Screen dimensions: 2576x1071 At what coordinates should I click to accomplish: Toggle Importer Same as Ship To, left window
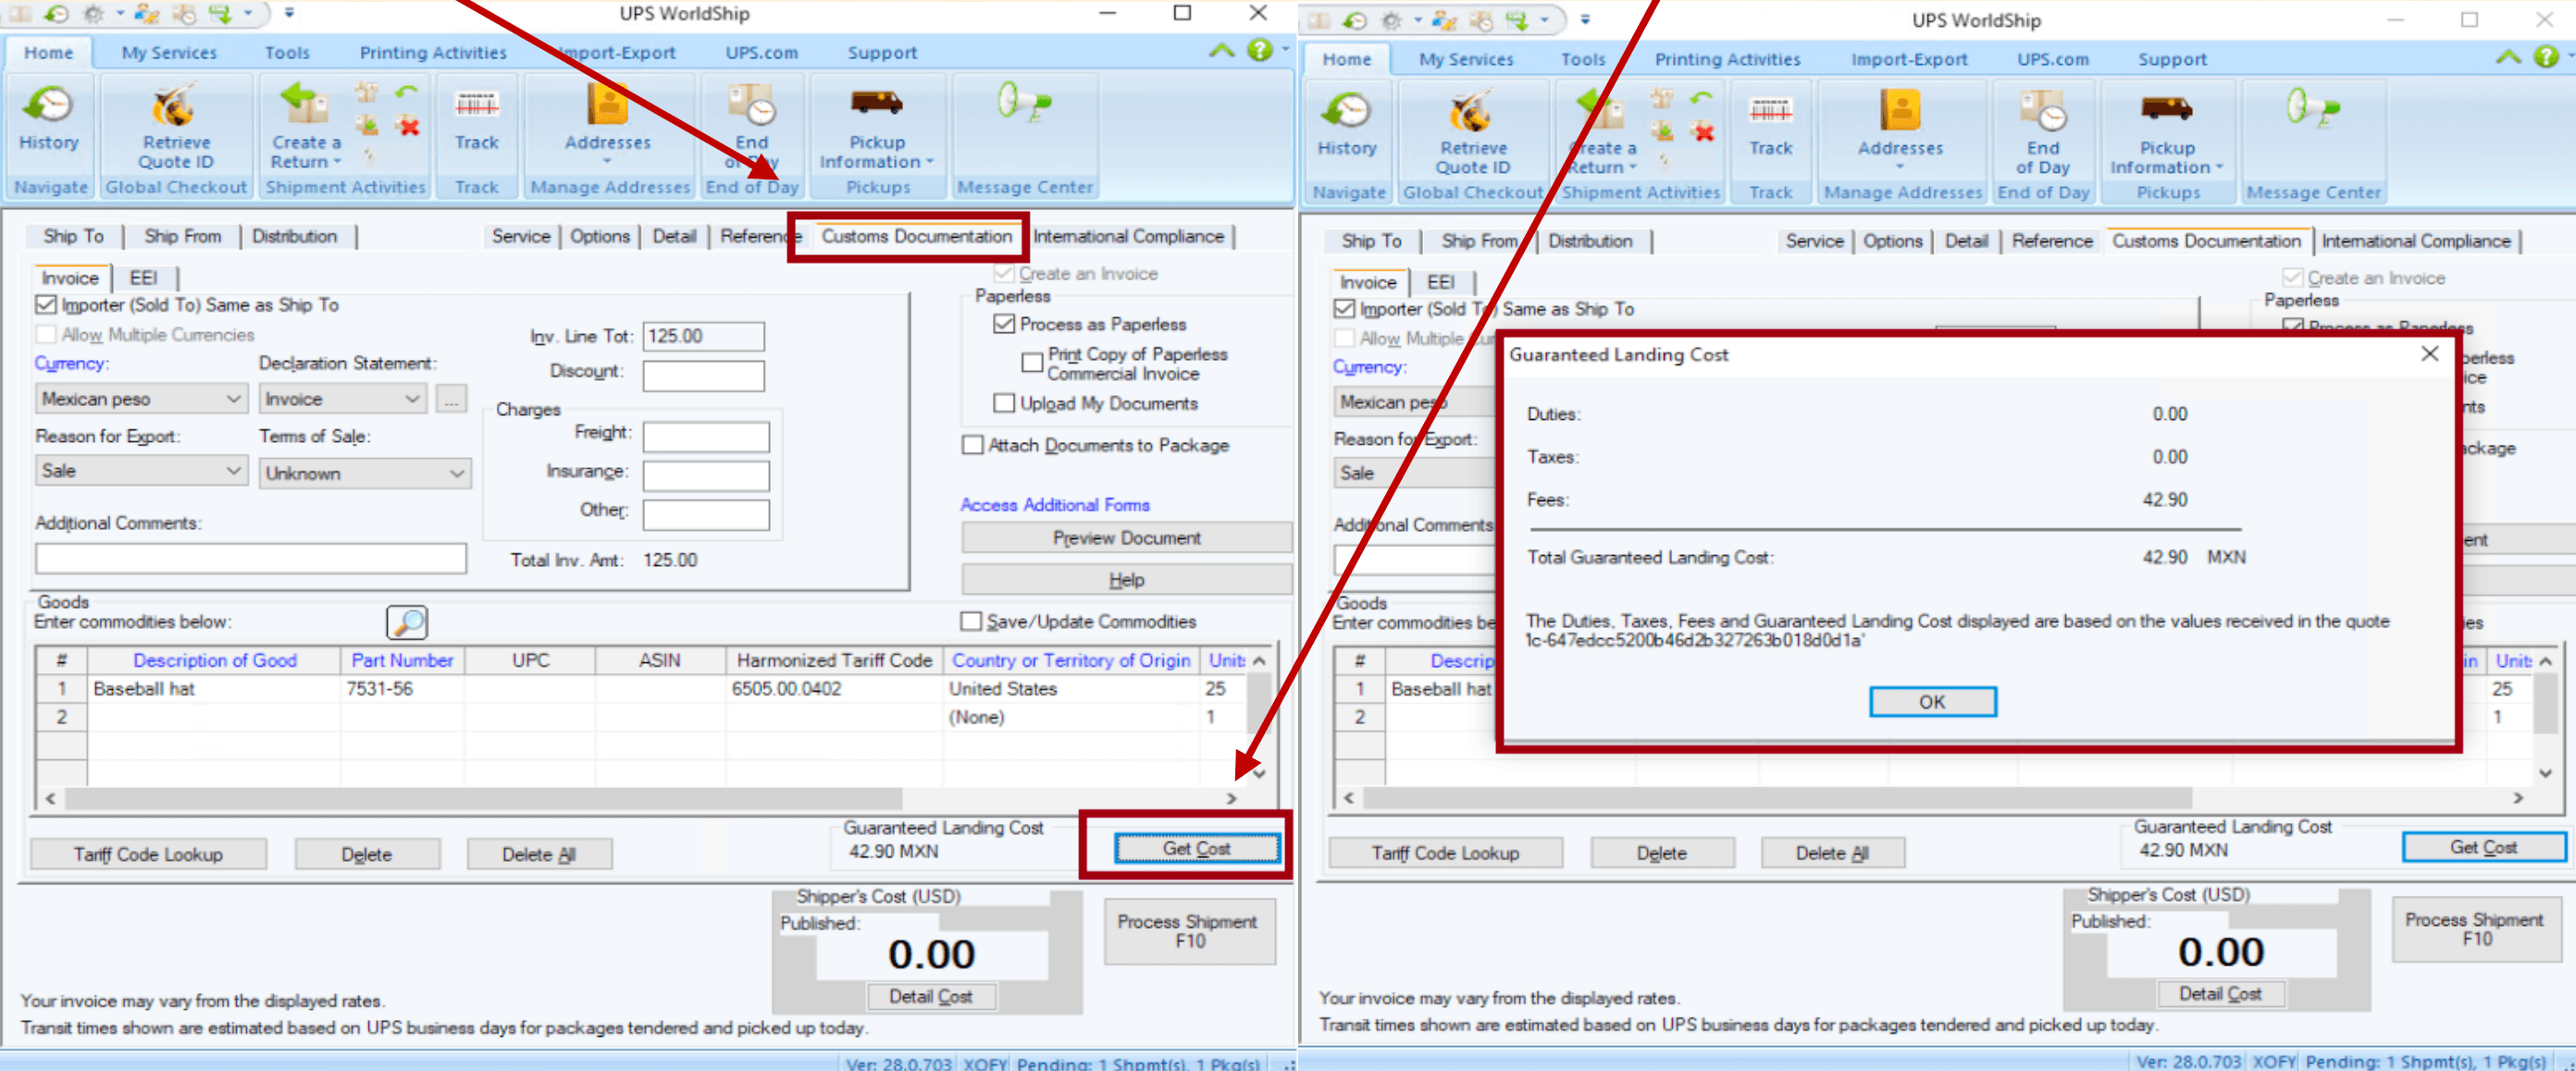(46, 305)
